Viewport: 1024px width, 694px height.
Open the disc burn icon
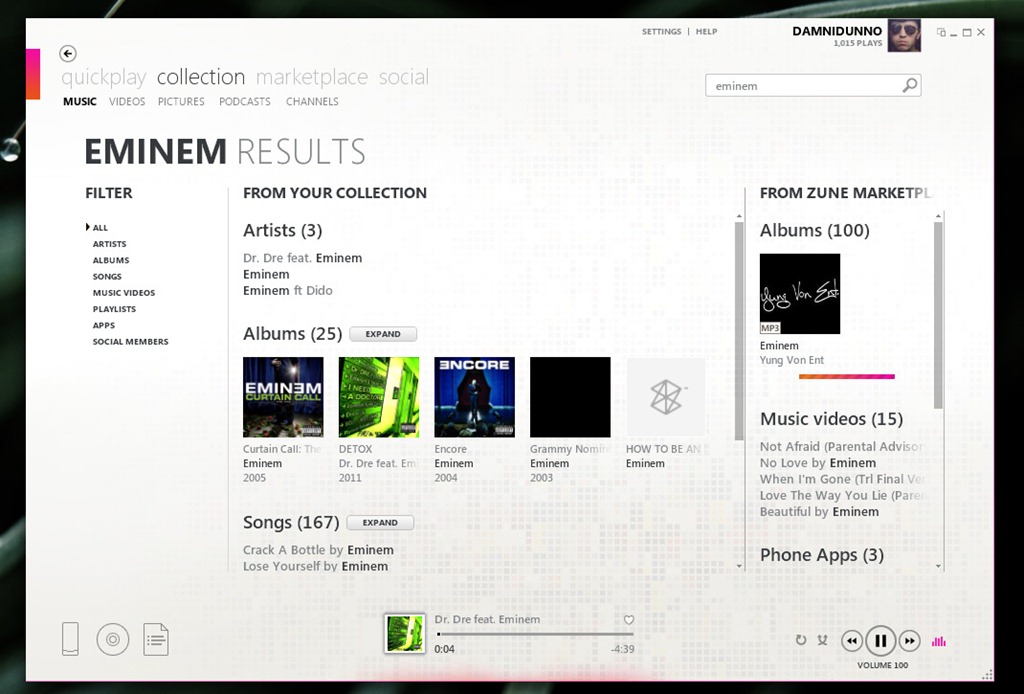tap(113, 639)
